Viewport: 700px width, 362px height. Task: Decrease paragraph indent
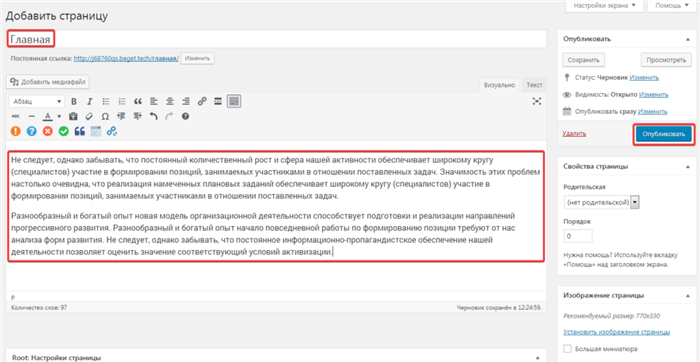click(121, 117)
